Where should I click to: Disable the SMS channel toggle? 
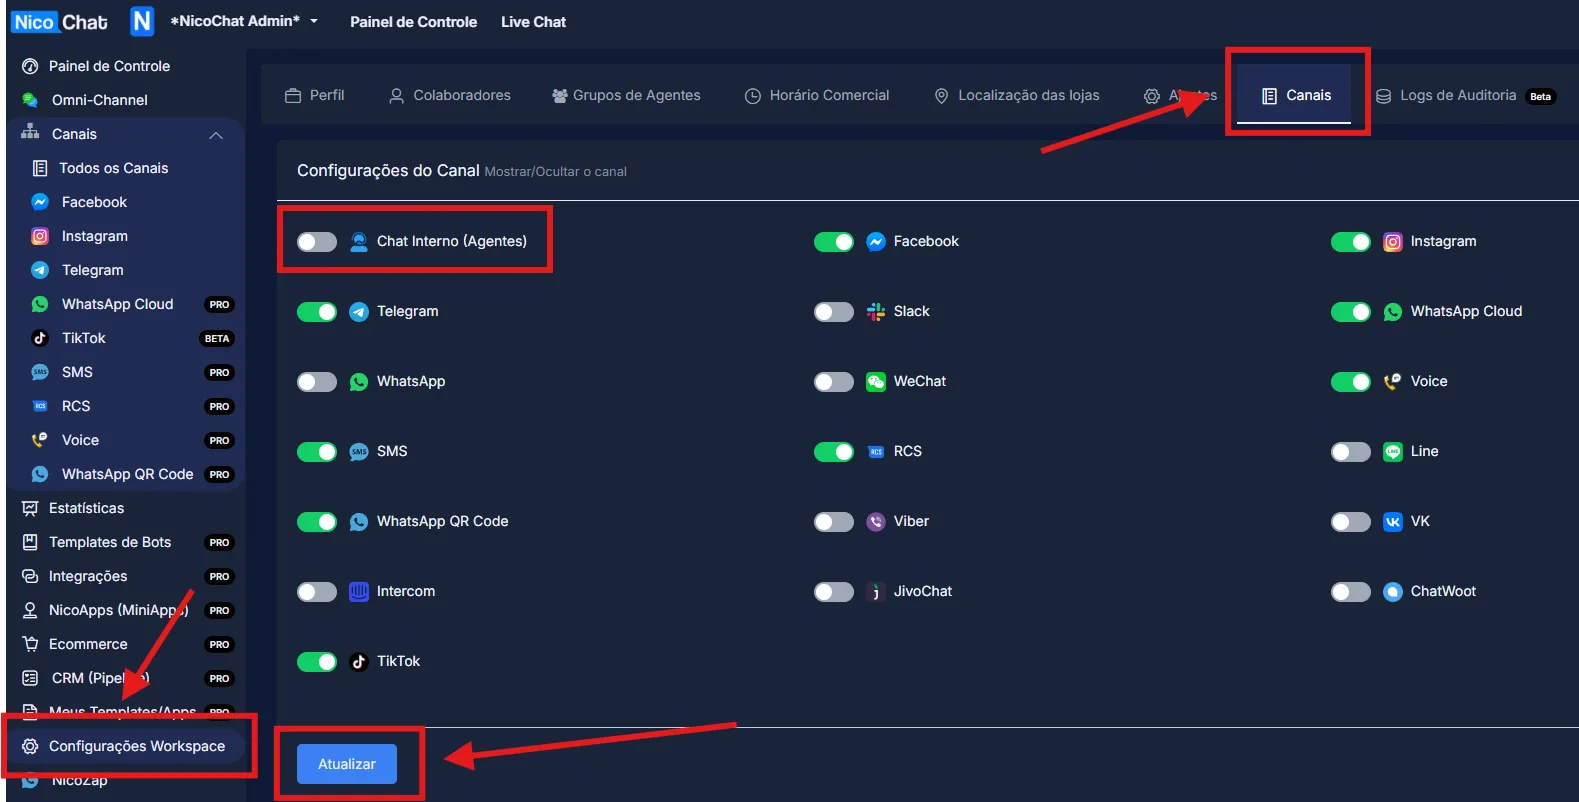click(317, 452)
